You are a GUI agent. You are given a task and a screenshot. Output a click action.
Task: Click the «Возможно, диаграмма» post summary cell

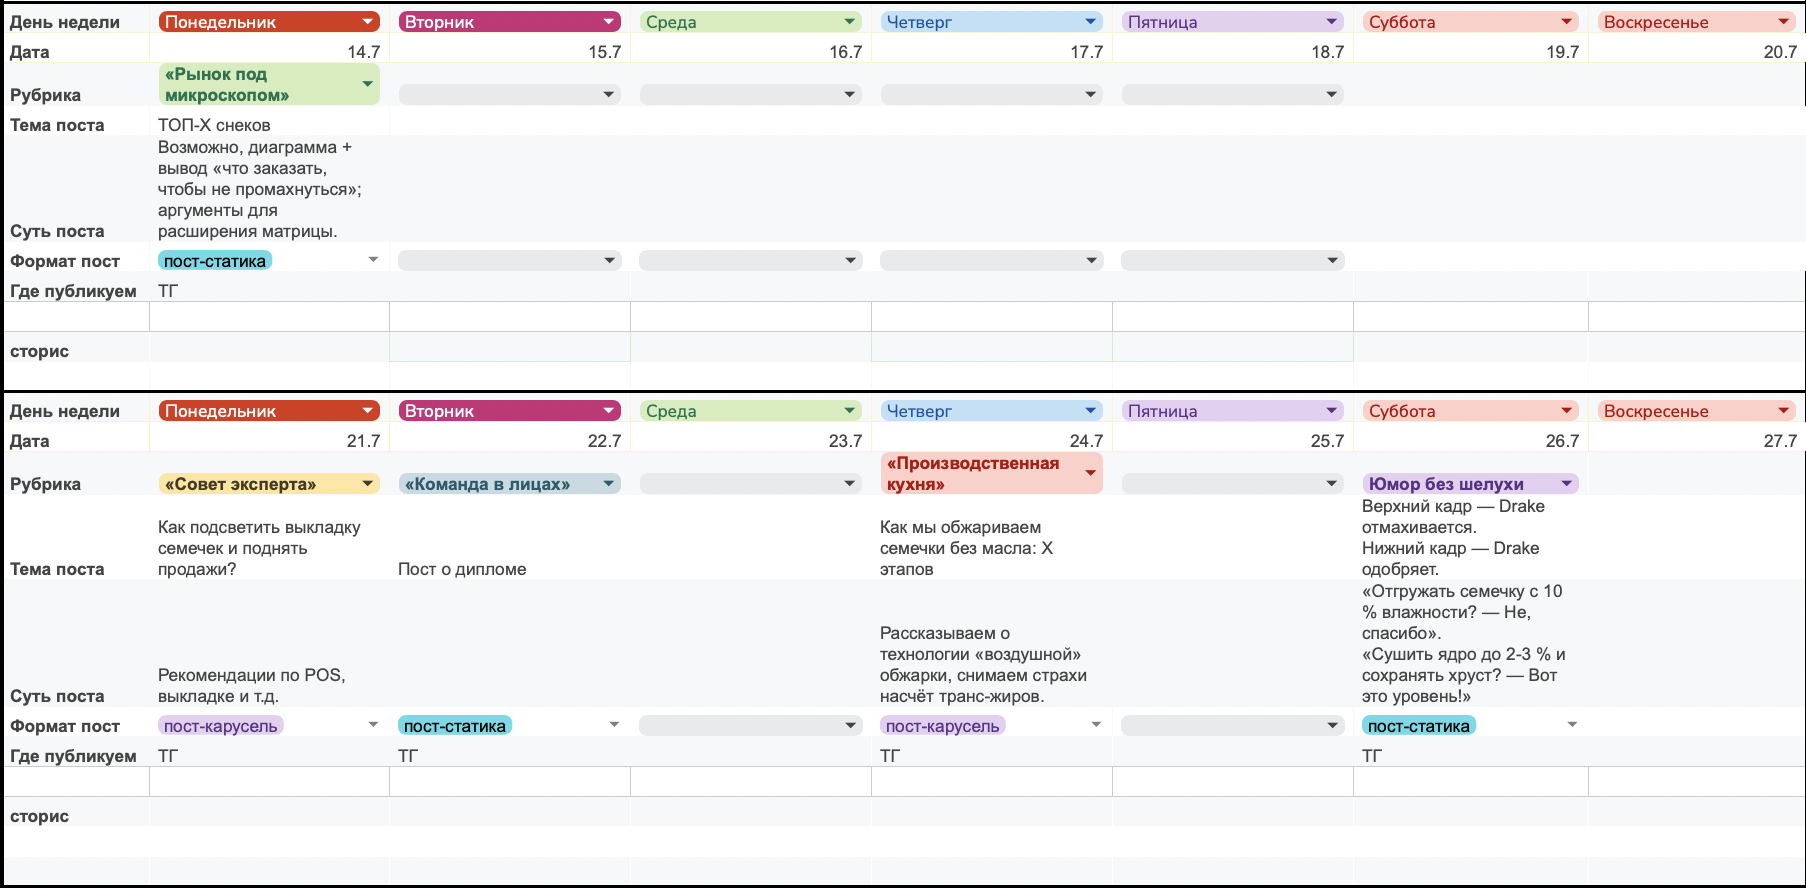(268, 189)
